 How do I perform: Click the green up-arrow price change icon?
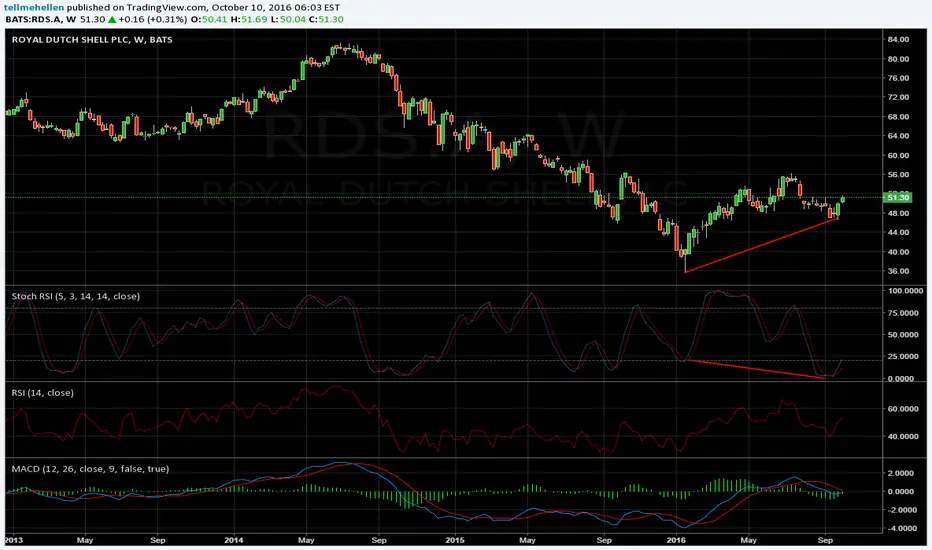112,19
